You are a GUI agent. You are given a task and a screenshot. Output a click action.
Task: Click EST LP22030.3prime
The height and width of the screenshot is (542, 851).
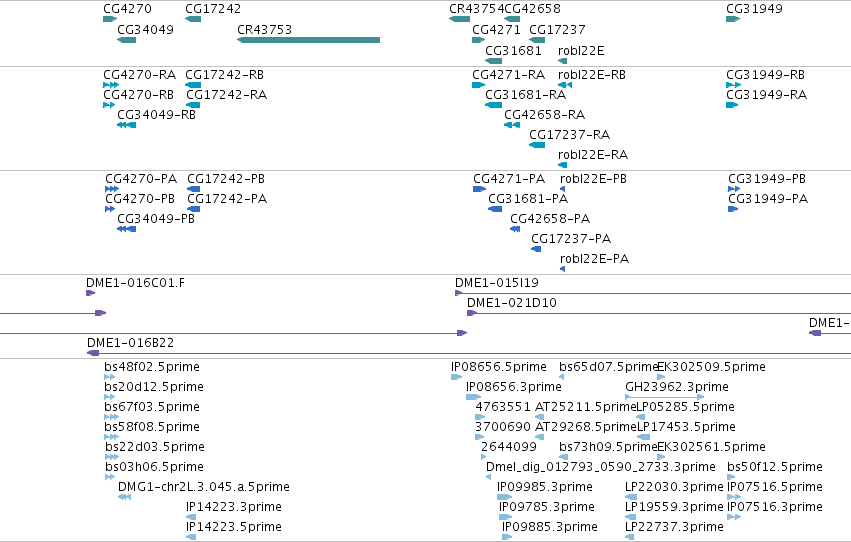[674, 487]
